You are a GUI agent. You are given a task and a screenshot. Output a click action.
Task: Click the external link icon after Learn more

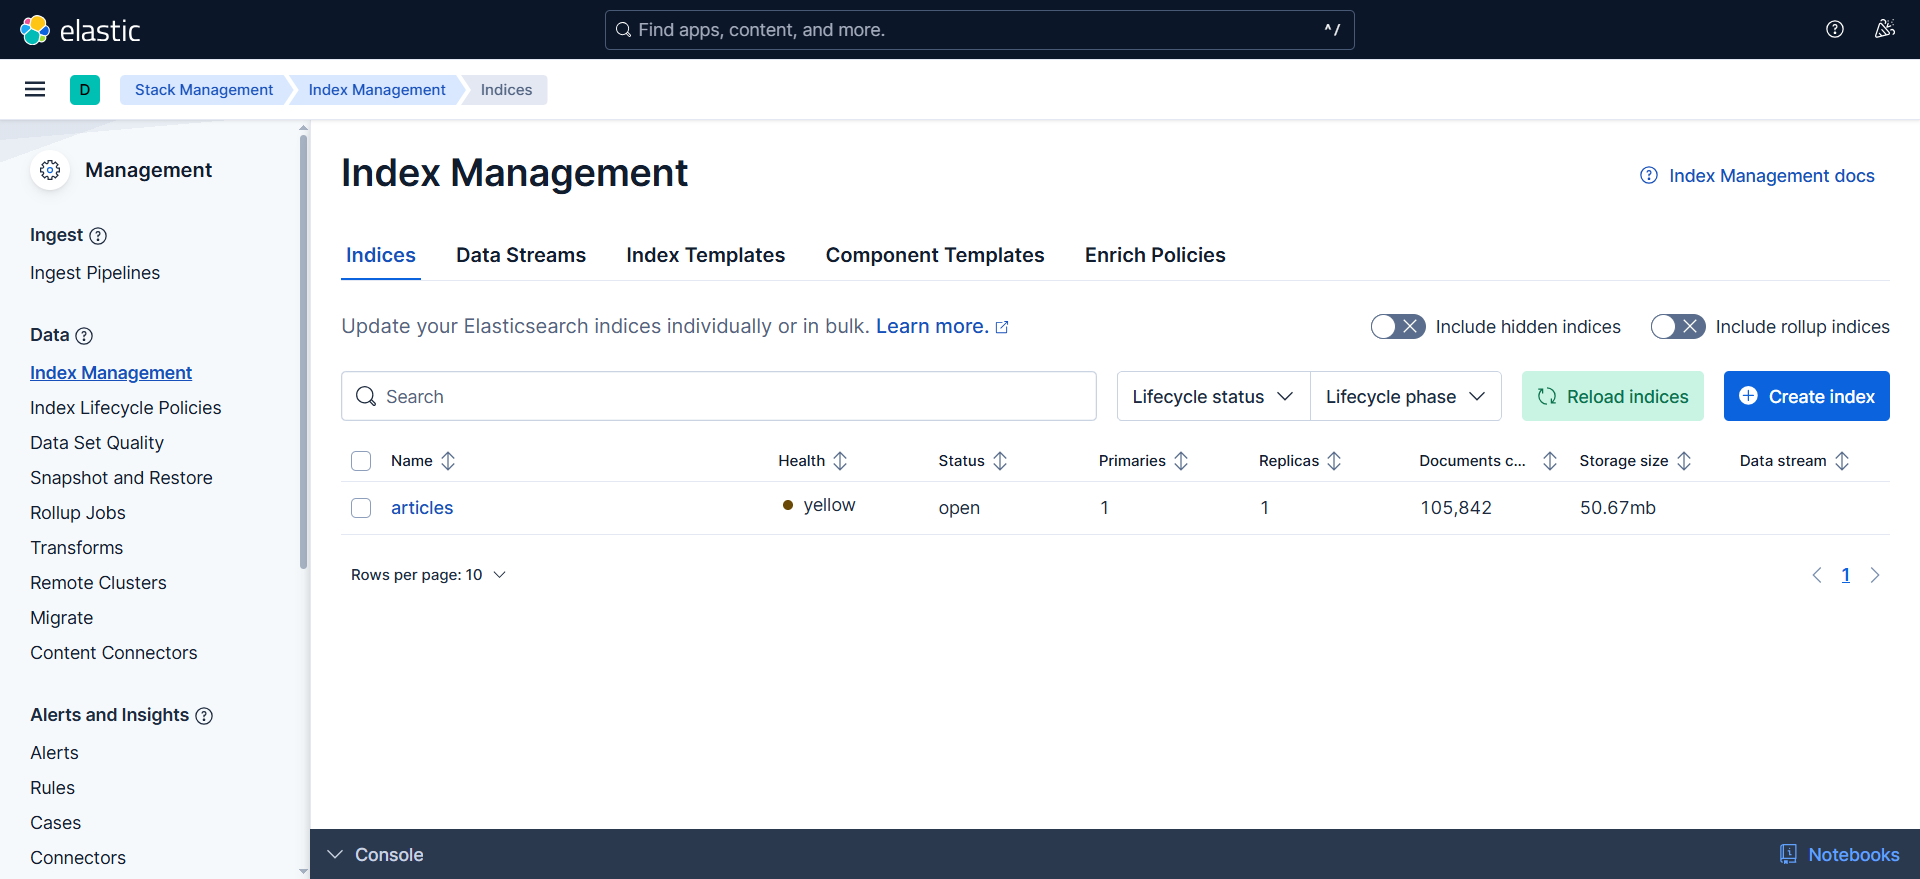(x=1002, y=328)
